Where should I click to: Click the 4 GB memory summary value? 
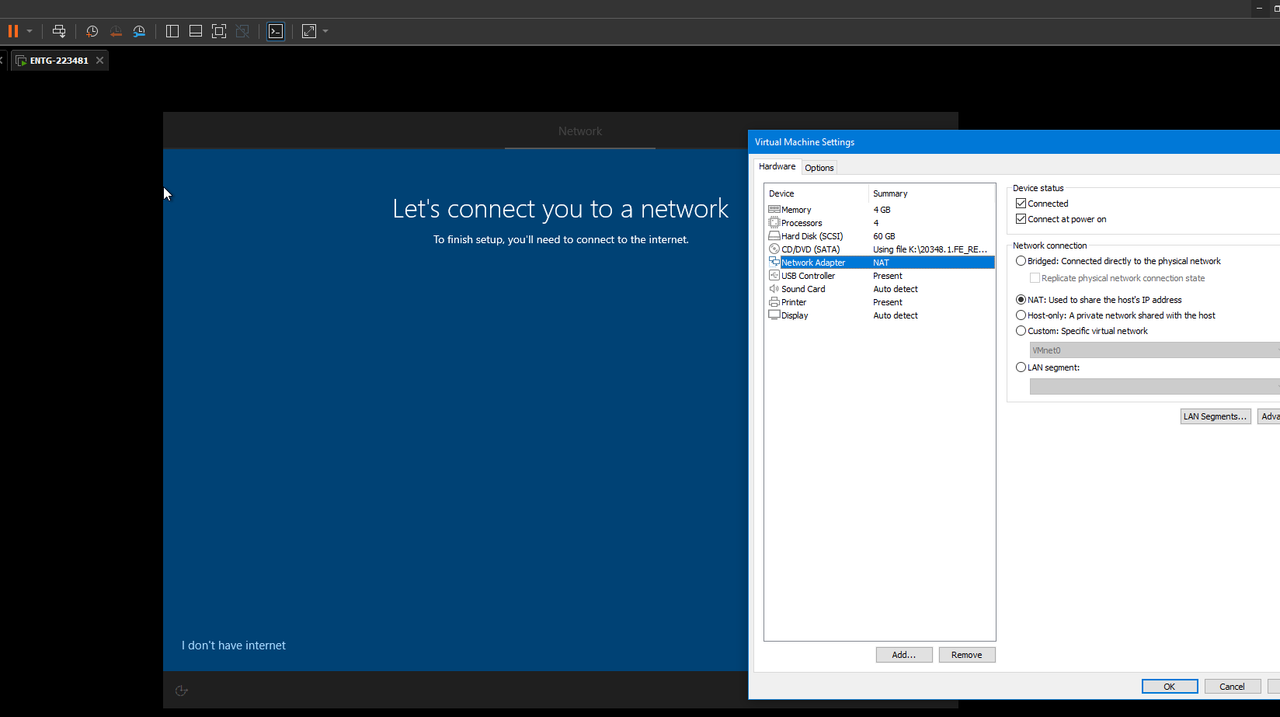[882, 210]
